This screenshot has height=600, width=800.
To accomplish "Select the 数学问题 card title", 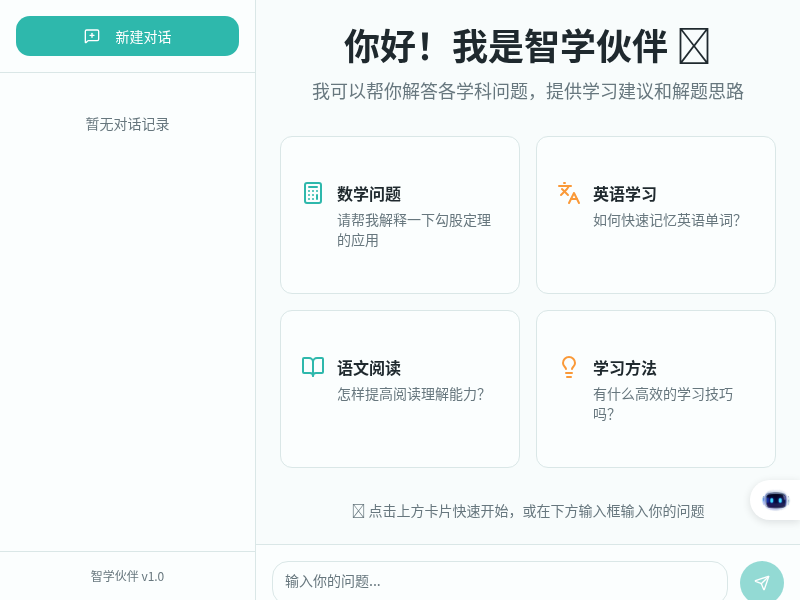I will click(x=369, y=194).
